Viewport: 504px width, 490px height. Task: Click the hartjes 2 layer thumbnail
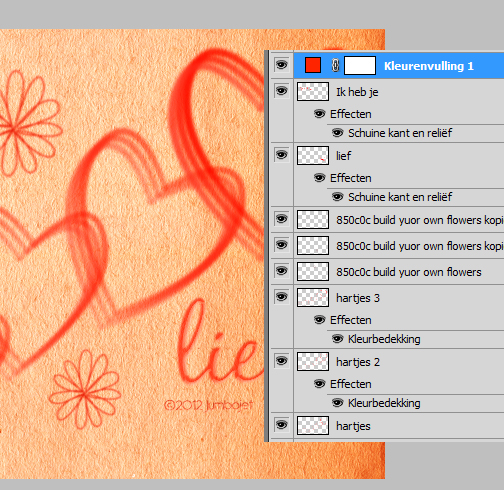point(313,361)
